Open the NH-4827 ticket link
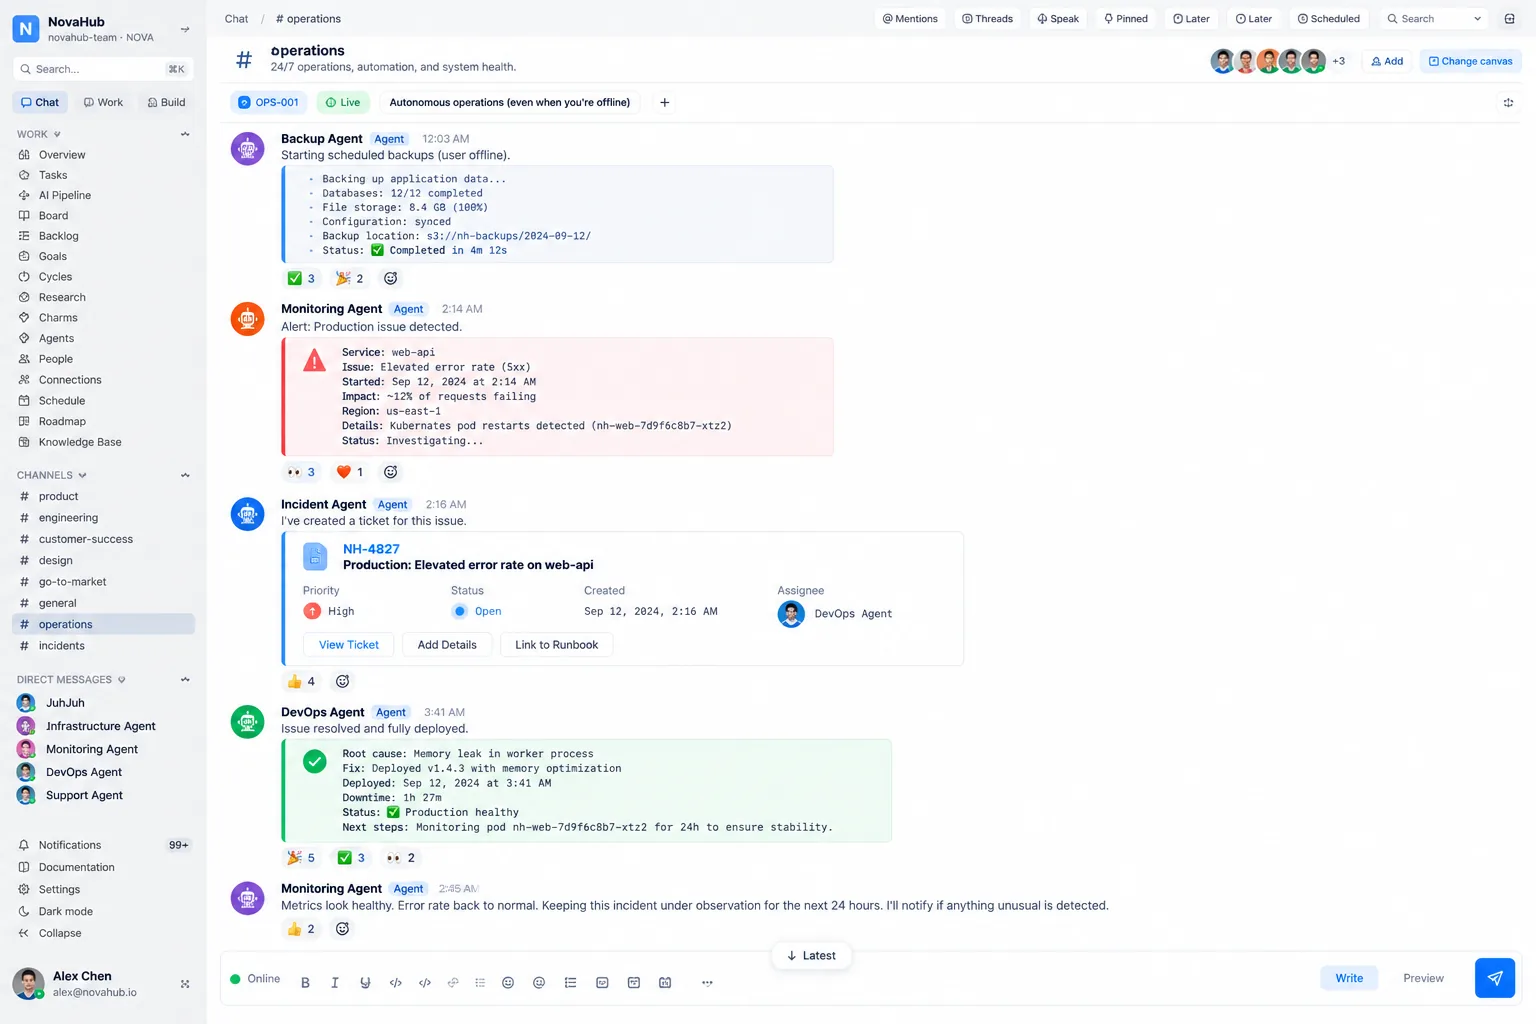Screen dimensions: 1536x1024 coord(371,549)
